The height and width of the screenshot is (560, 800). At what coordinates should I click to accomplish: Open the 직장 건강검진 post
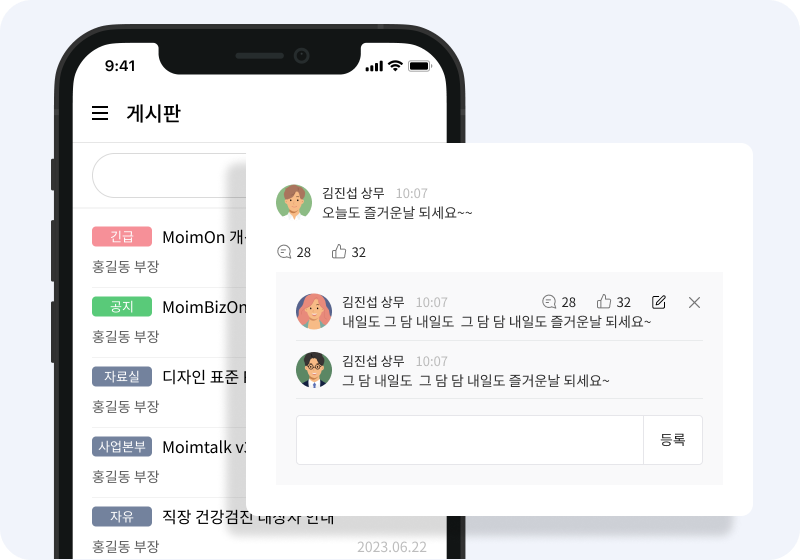point(248,517)
